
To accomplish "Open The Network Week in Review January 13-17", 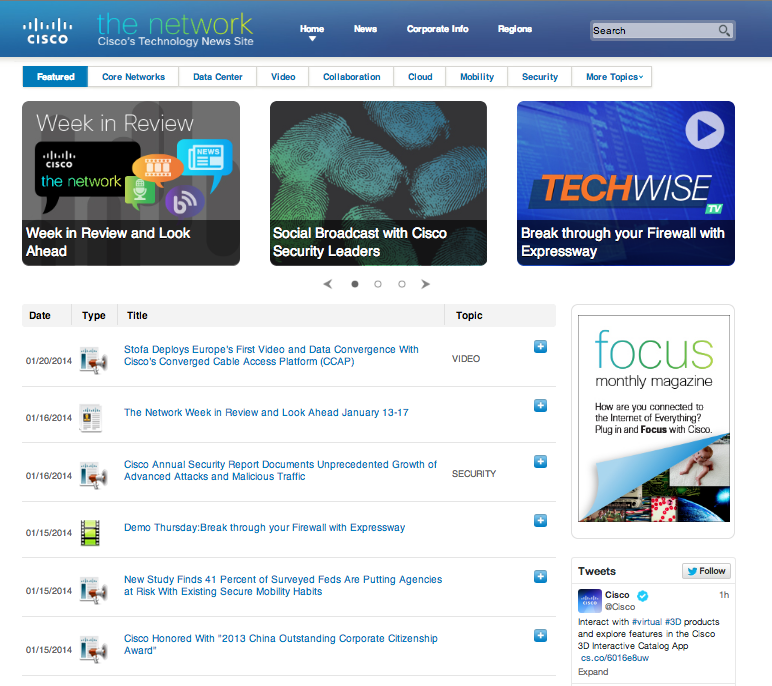I will (266, 412).
